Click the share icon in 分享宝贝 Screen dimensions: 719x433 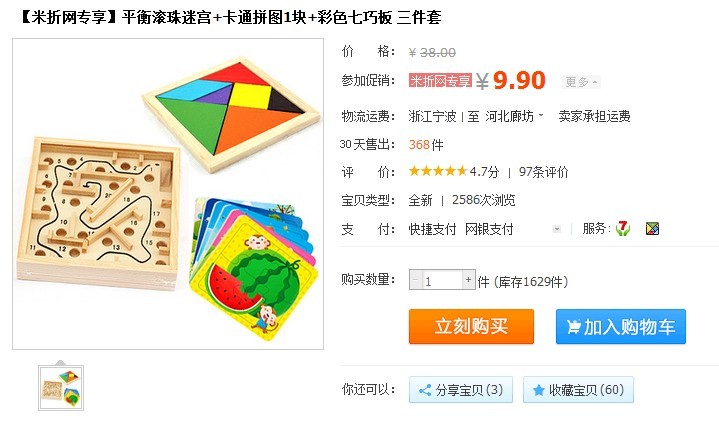[x=425, y=390]
